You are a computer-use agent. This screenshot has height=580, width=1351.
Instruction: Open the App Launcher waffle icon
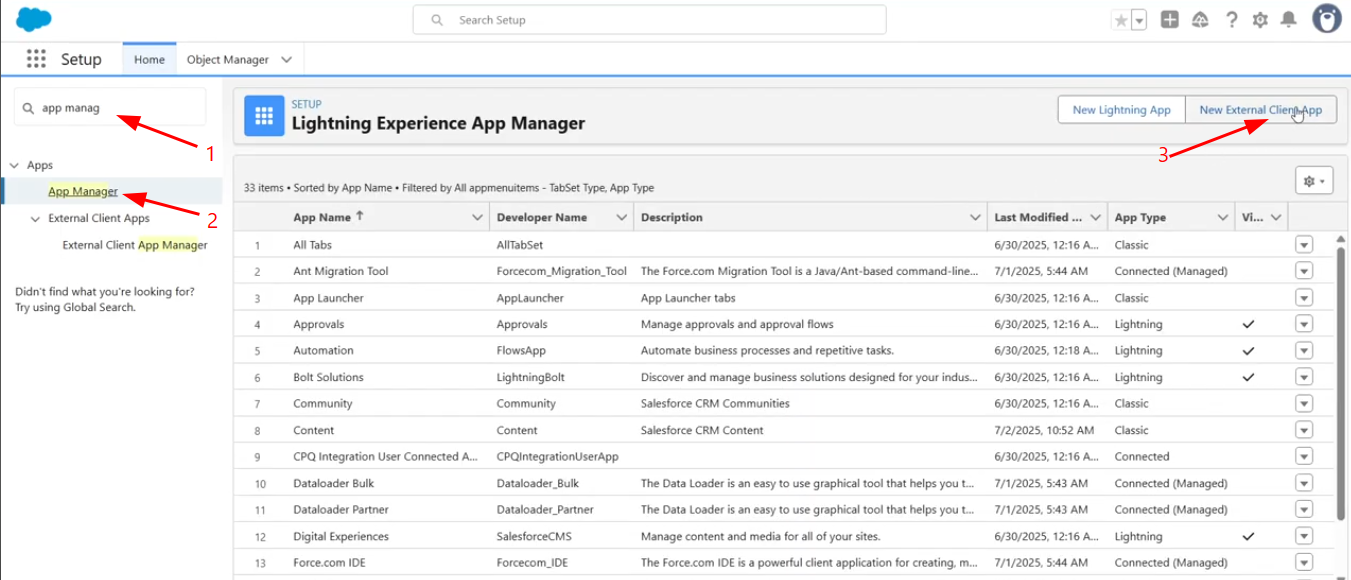click(37, 59)
